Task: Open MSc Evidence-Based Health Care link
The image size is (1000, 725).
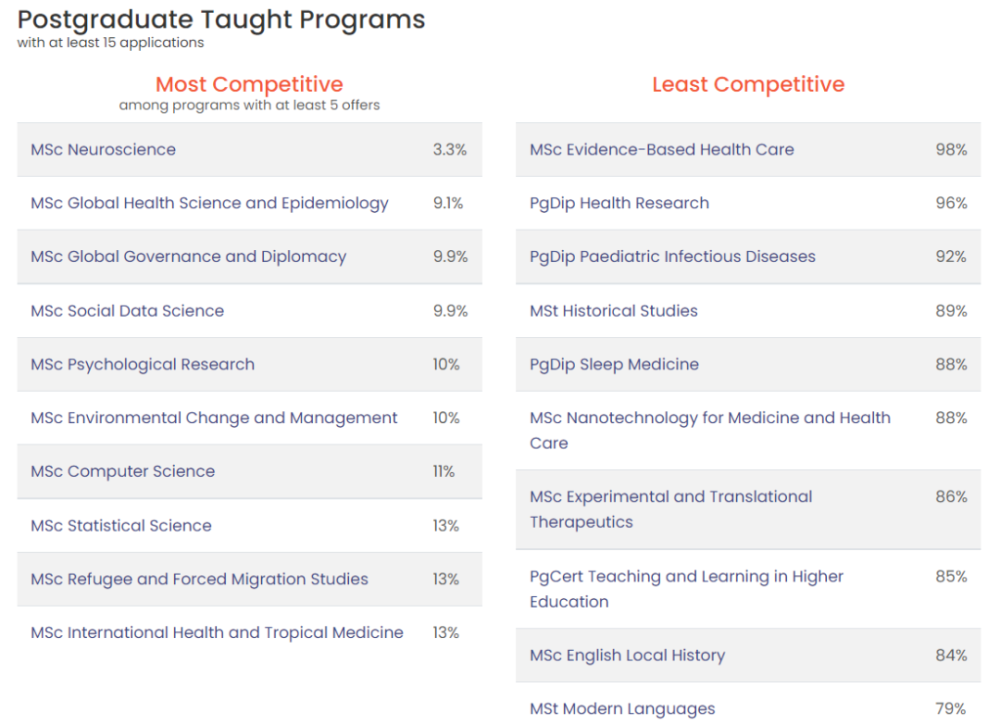Action: 662,149
